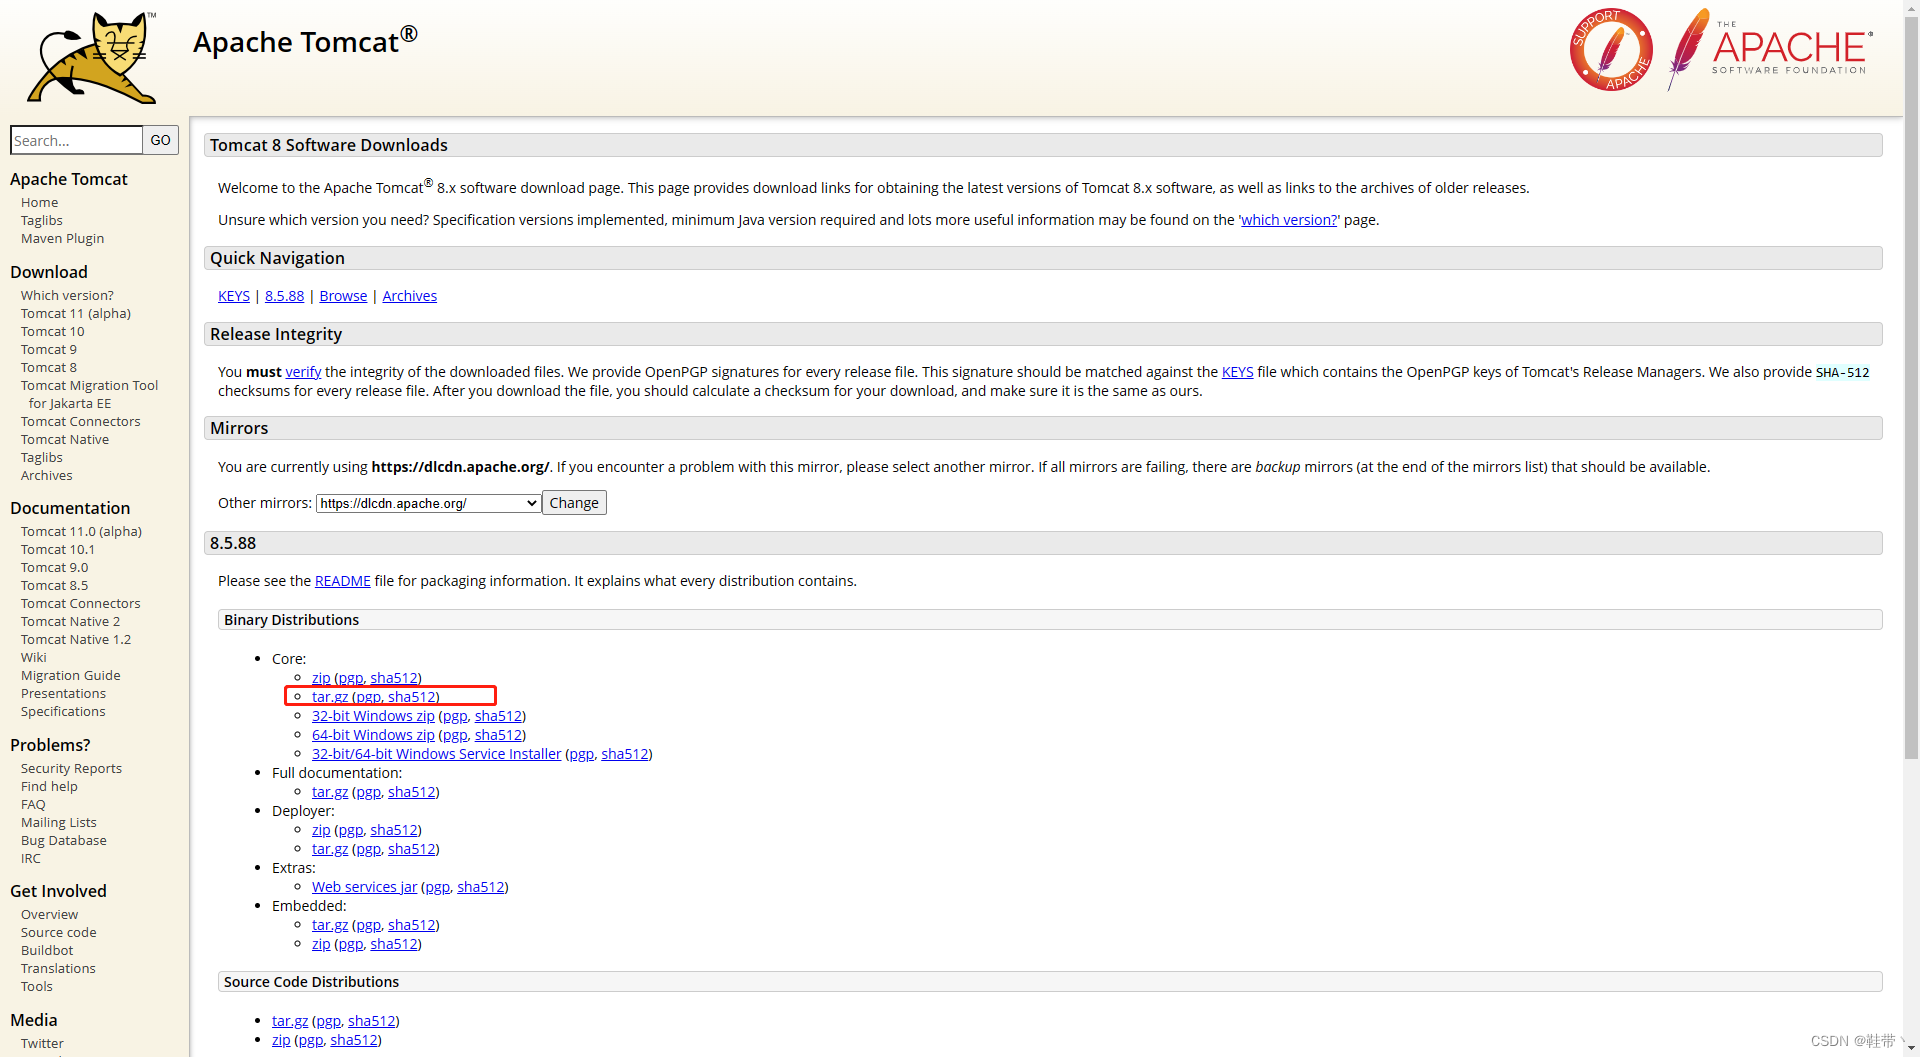Click the vertical page scrollbar thumb
The image size is (1920, 1057).
pos(1911,388)
